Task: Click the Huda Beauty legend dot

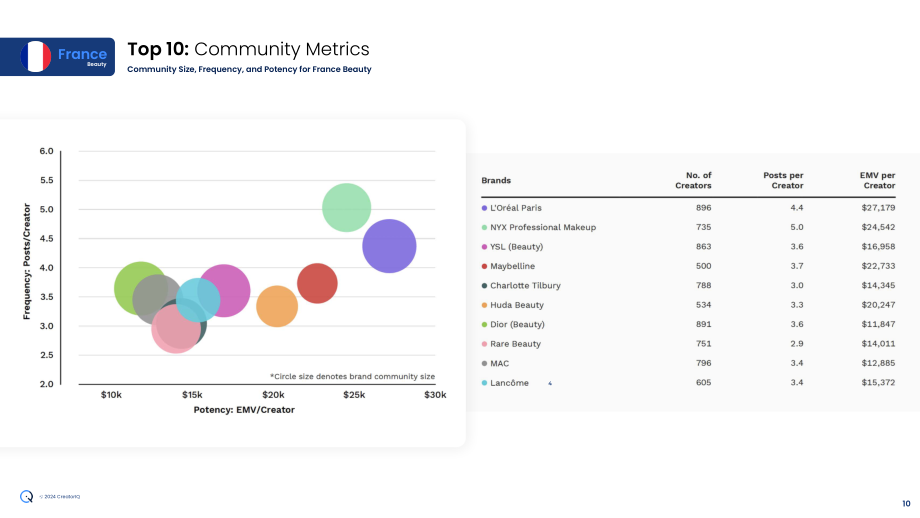Action: [484, 305]
